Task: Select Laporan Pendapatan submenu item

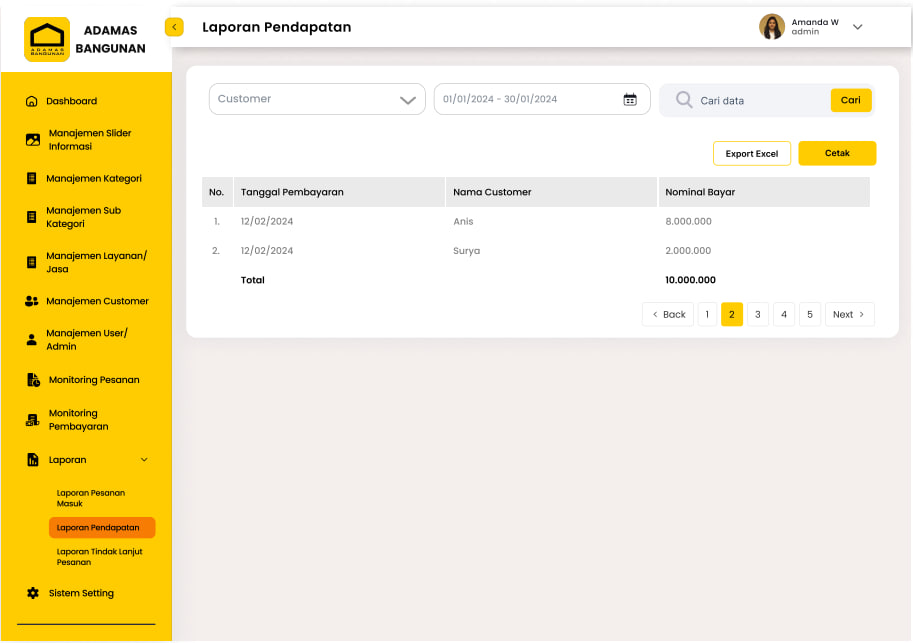Action: pyautogui.click(x=102, y=528)
